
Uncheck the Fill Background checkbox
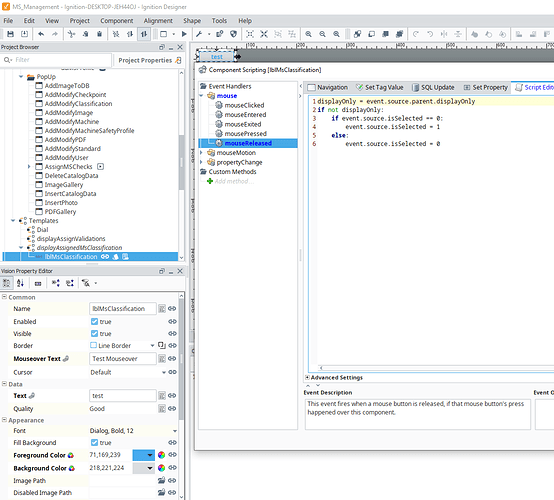pos(94,442)
